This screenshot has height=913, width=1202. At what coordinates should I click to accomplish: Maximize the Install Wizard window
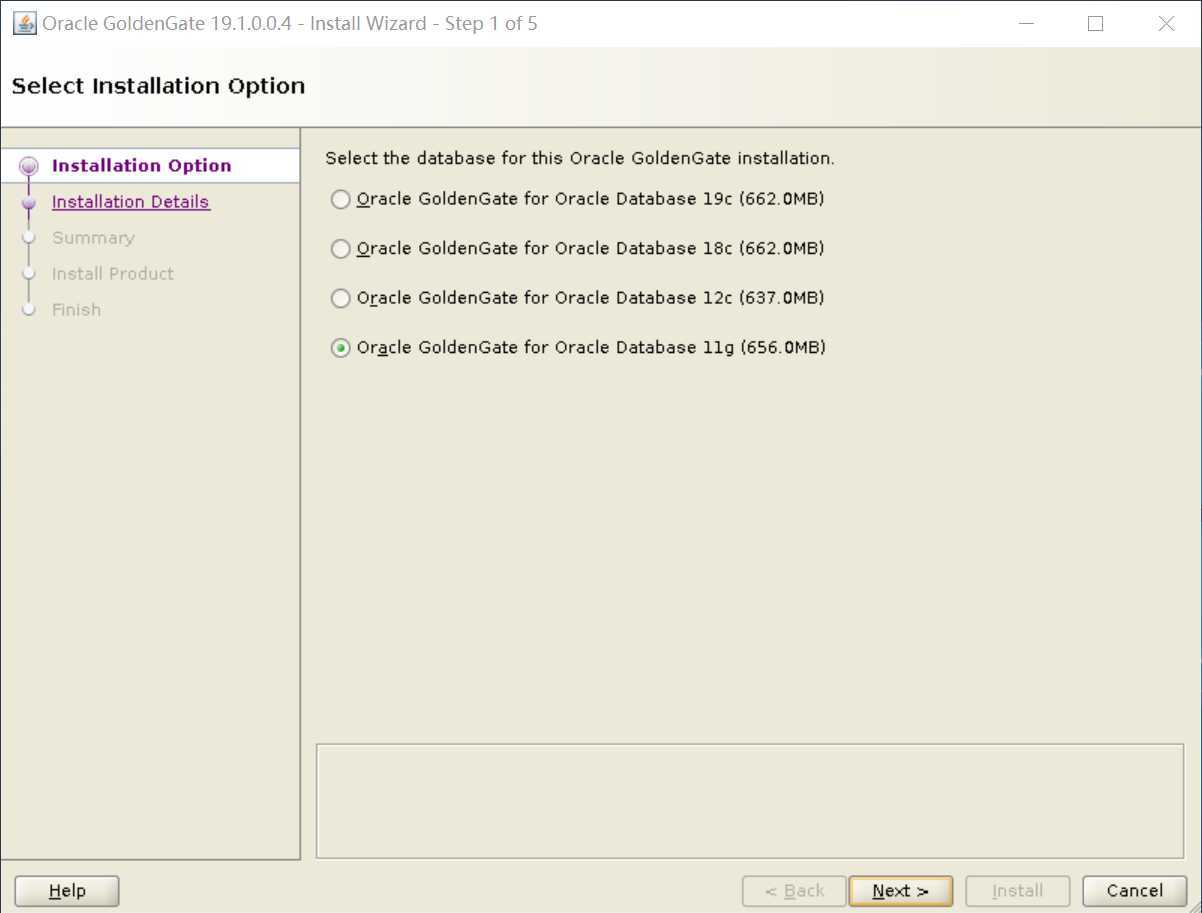point(1095,23)
